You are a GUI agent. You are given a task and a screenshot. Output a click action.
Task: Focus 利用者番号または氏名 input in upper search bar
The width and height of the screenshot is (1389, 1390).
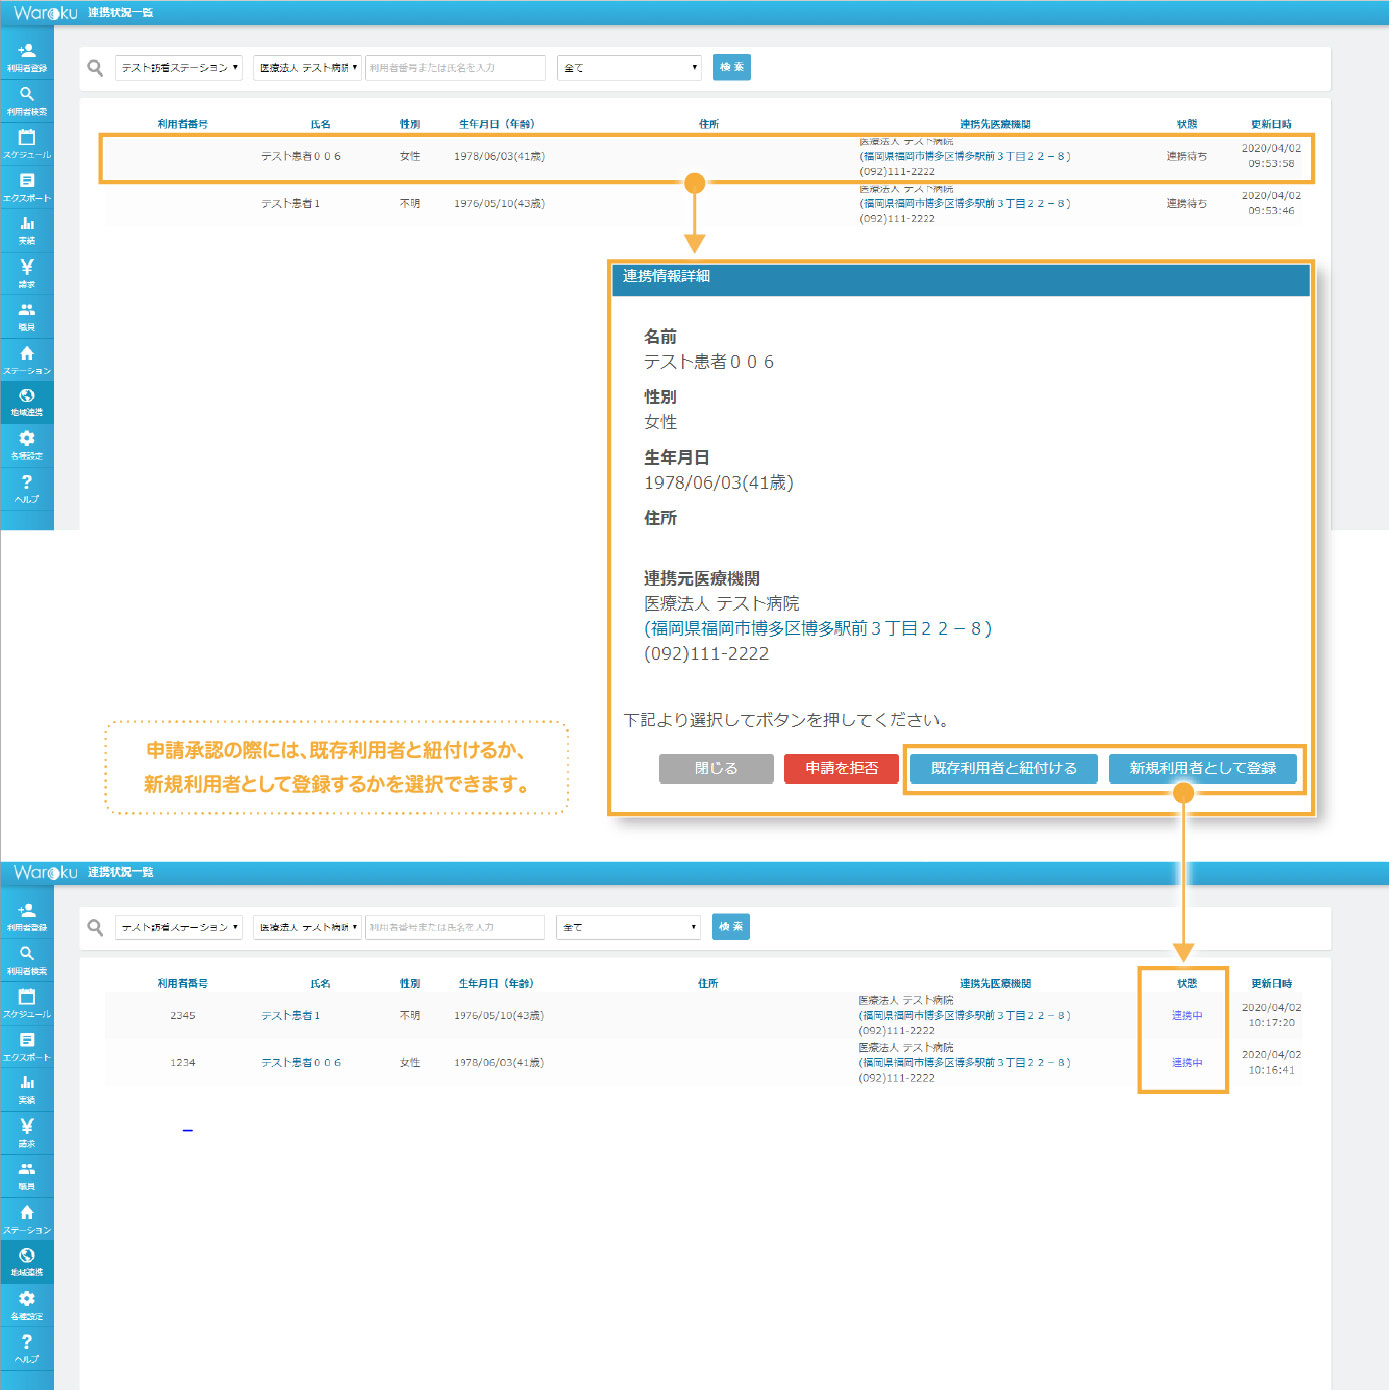point(455,68)
